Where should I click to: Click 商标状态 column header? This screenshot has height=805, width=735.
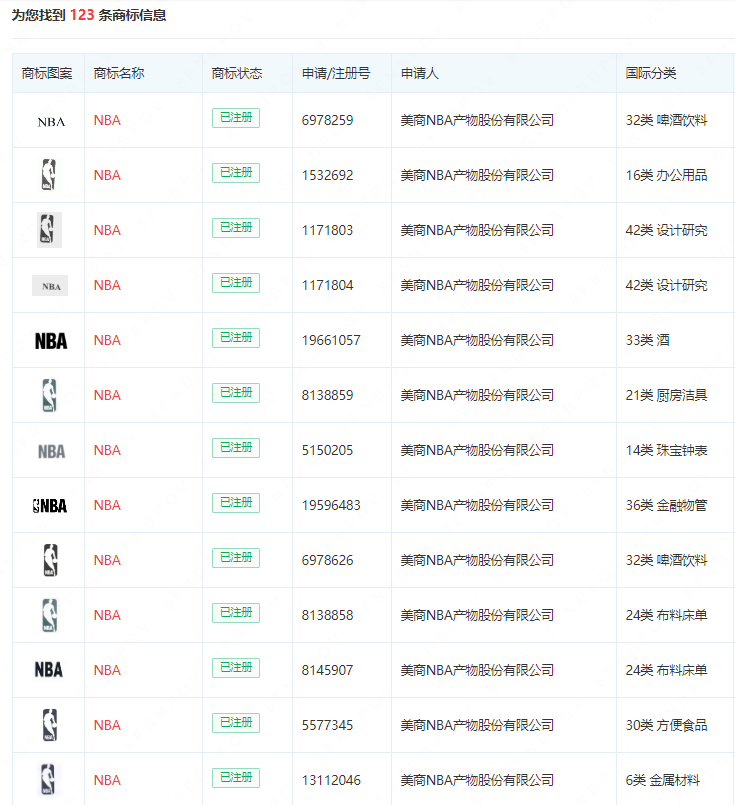click(237, 73)
